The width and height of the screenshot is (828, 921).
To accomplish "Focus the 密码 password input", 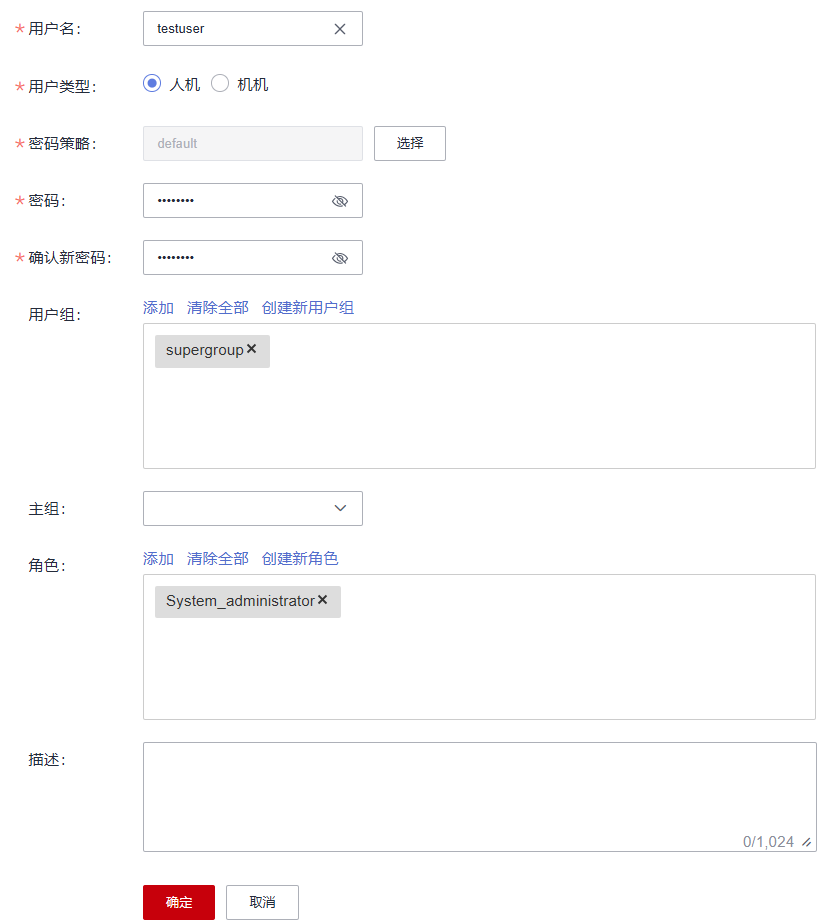I will click(x=253, y=201).
